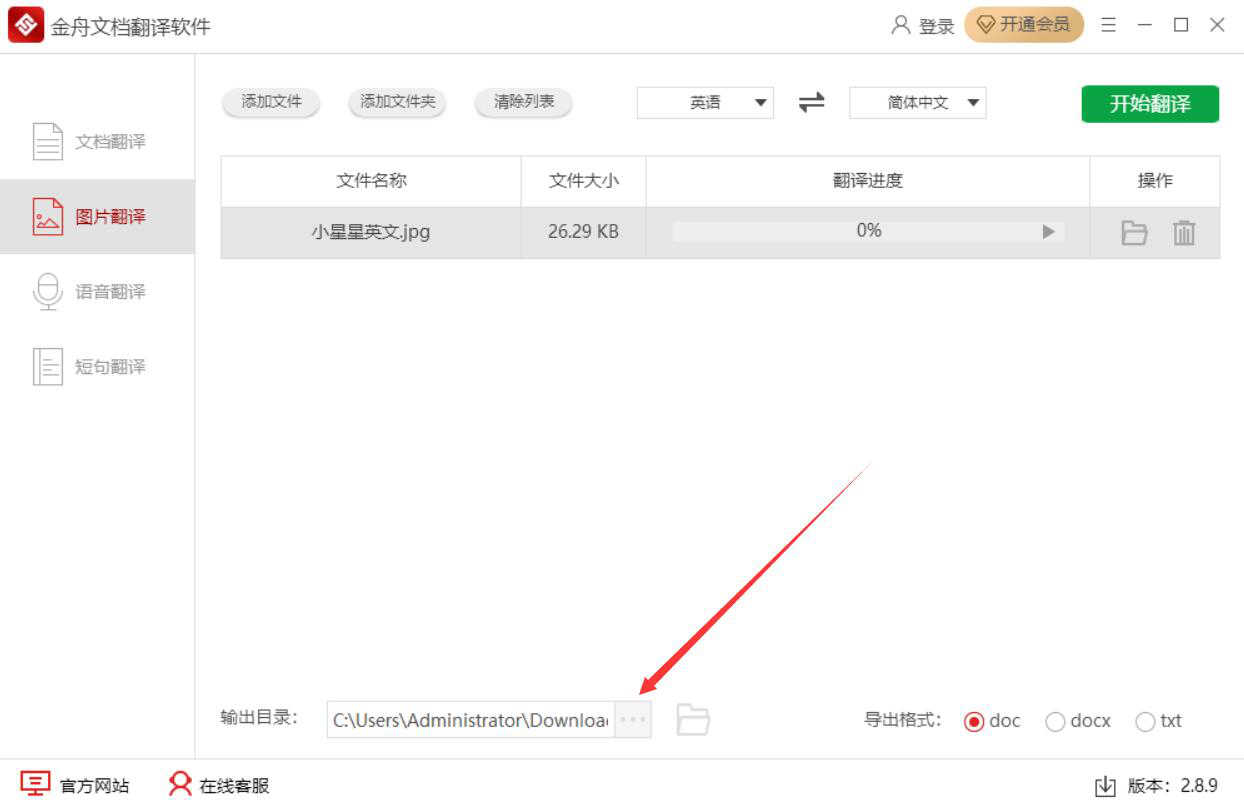Click 文件大小 column header
The width and height of the screenshot is (1244, 801).
tap(583, 181)
